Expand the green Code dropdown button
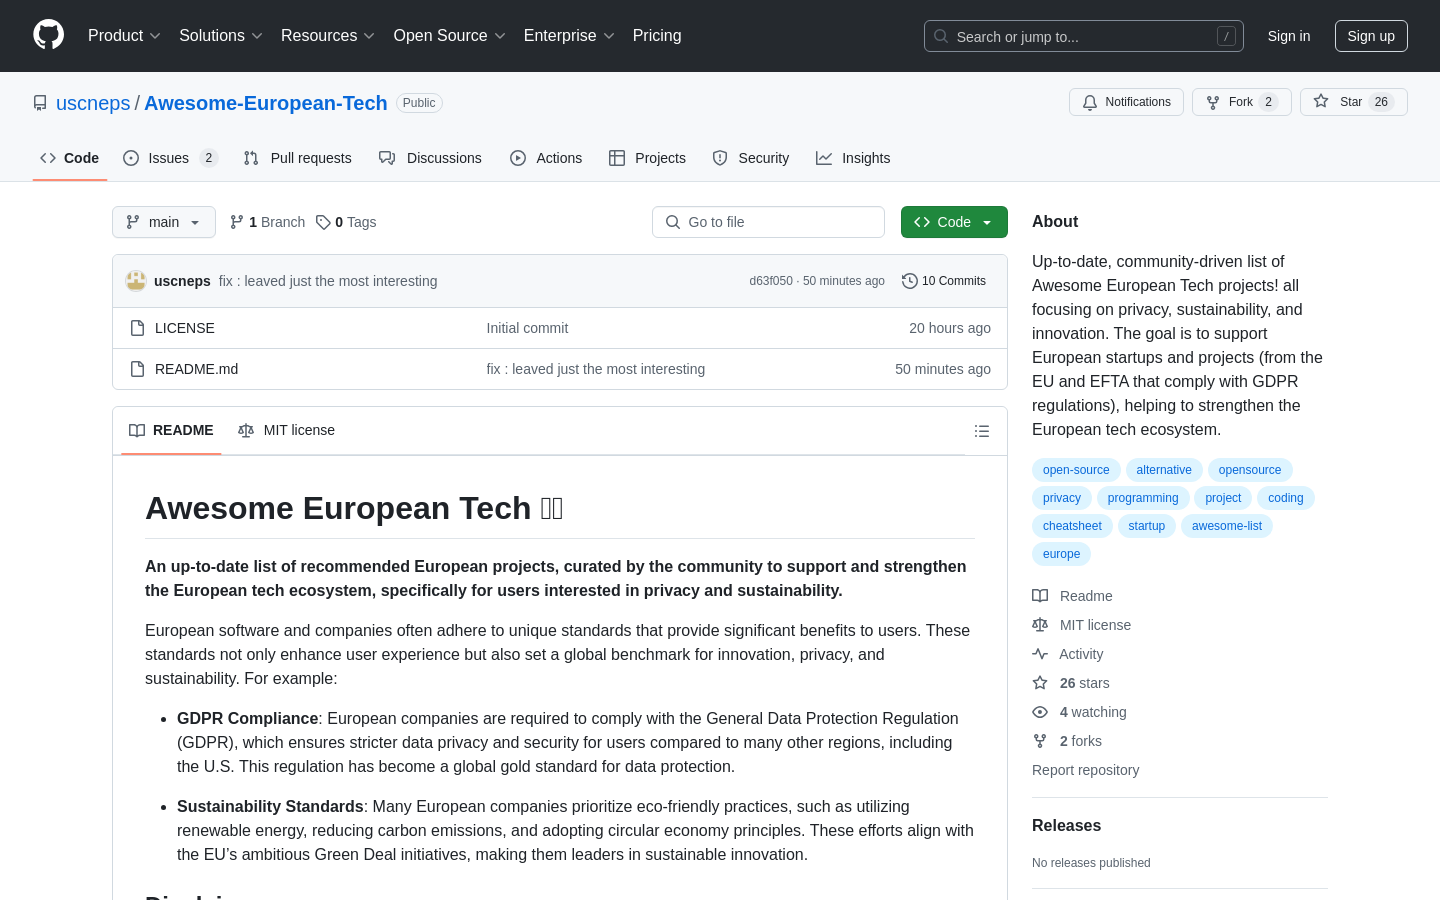The width and height of the screenshot is (1440, 900). tap(954, 222)
